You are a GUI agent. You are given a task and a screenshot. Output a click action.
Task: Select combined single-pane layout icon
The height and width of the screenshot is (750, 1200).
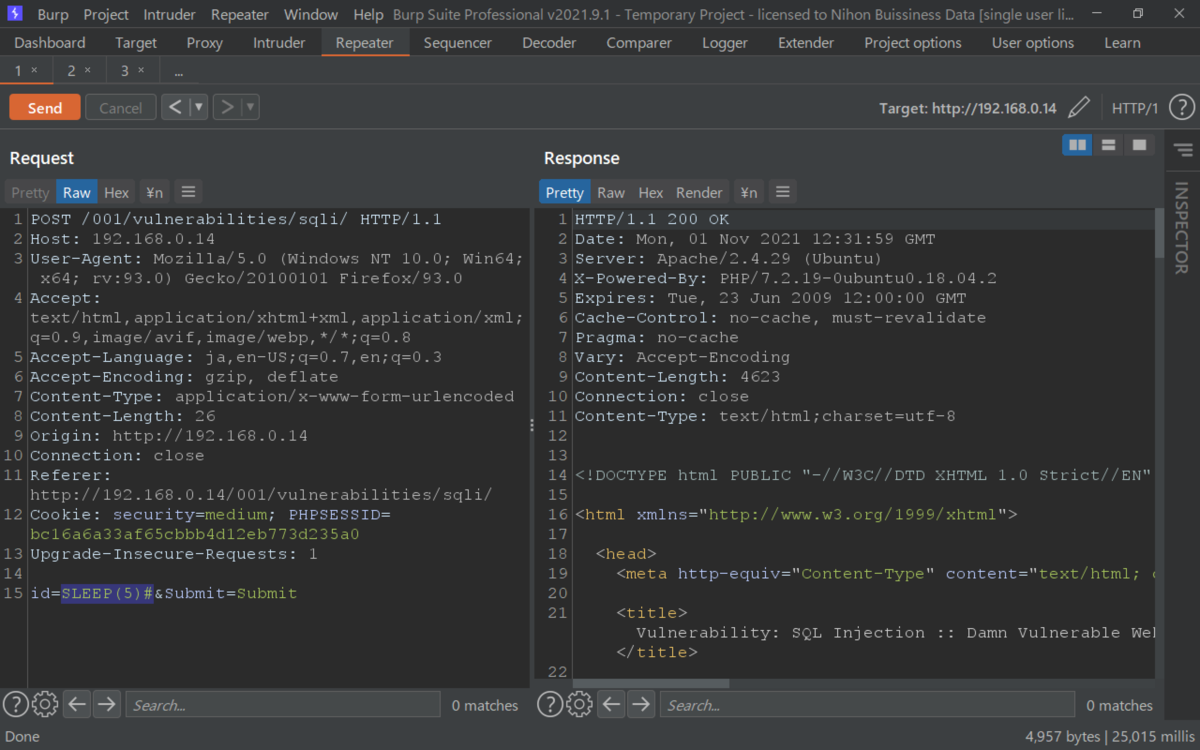click(1139, 145)
